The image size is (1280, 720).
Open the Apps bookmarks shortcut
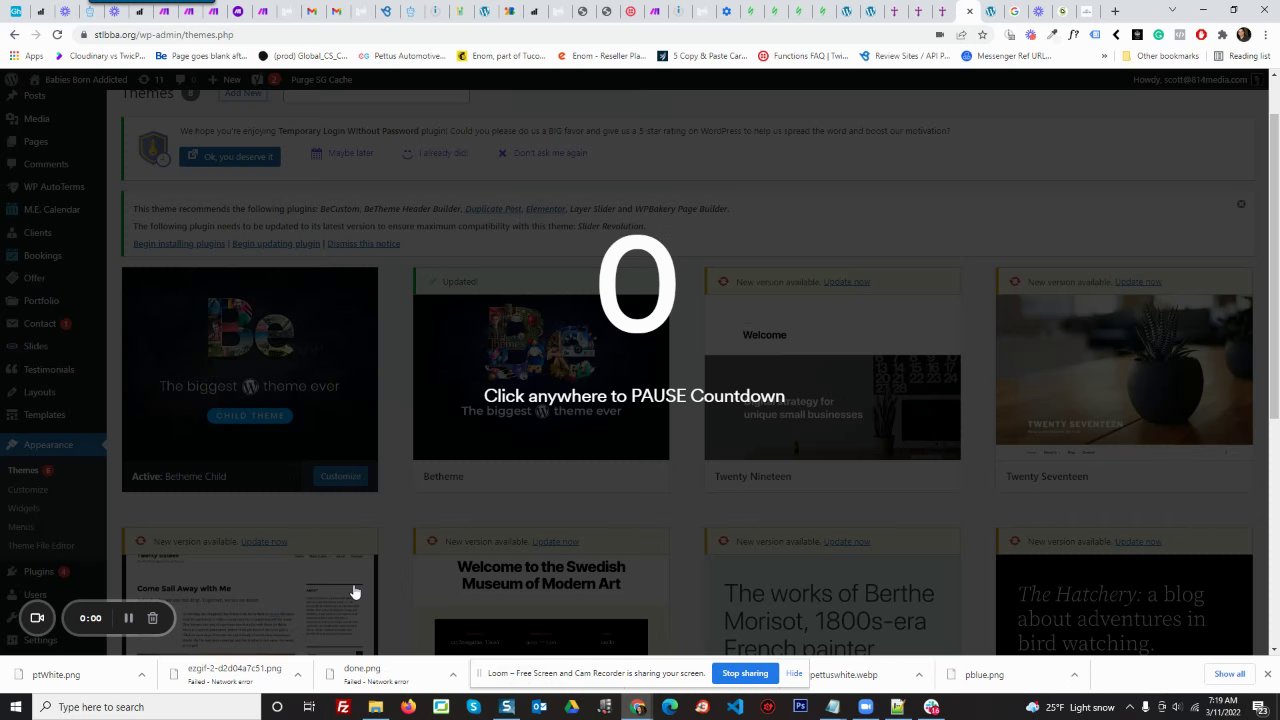(x=27, y=56)
